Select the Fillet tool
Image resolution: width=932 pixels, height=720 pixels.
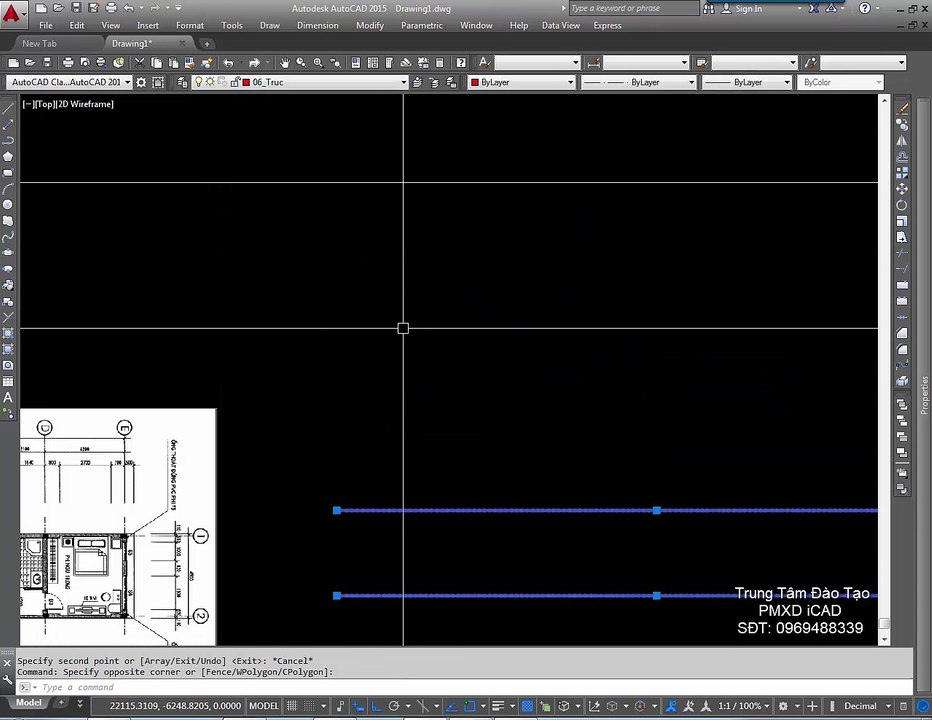[902, 349]
